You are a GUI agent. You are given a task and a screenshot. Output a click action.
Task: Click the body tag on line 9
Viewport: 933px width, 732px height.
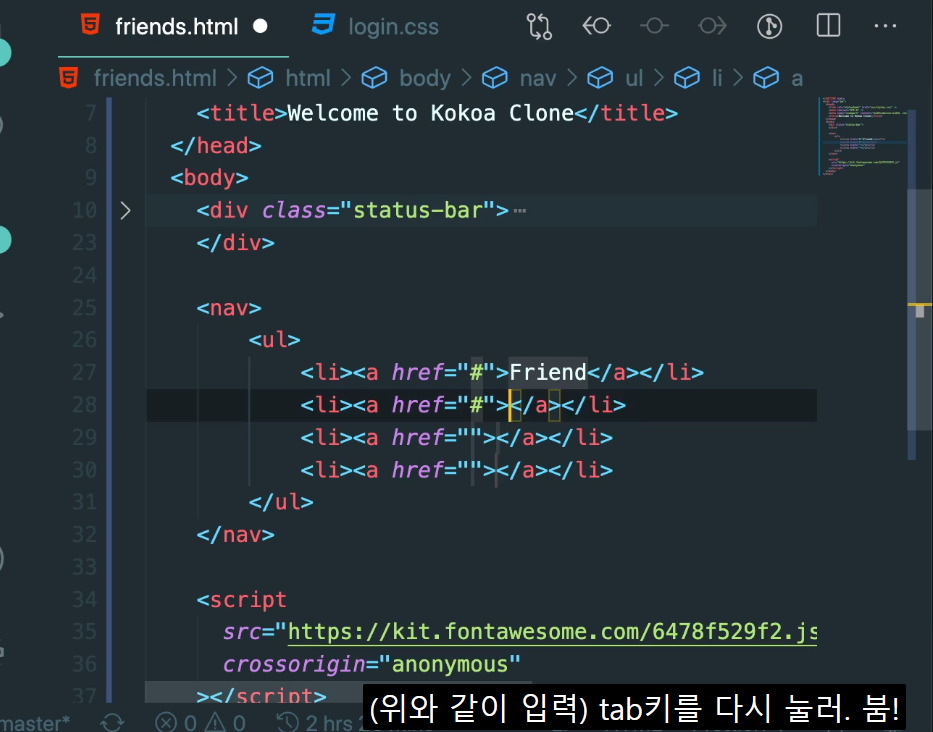point(209,178)
